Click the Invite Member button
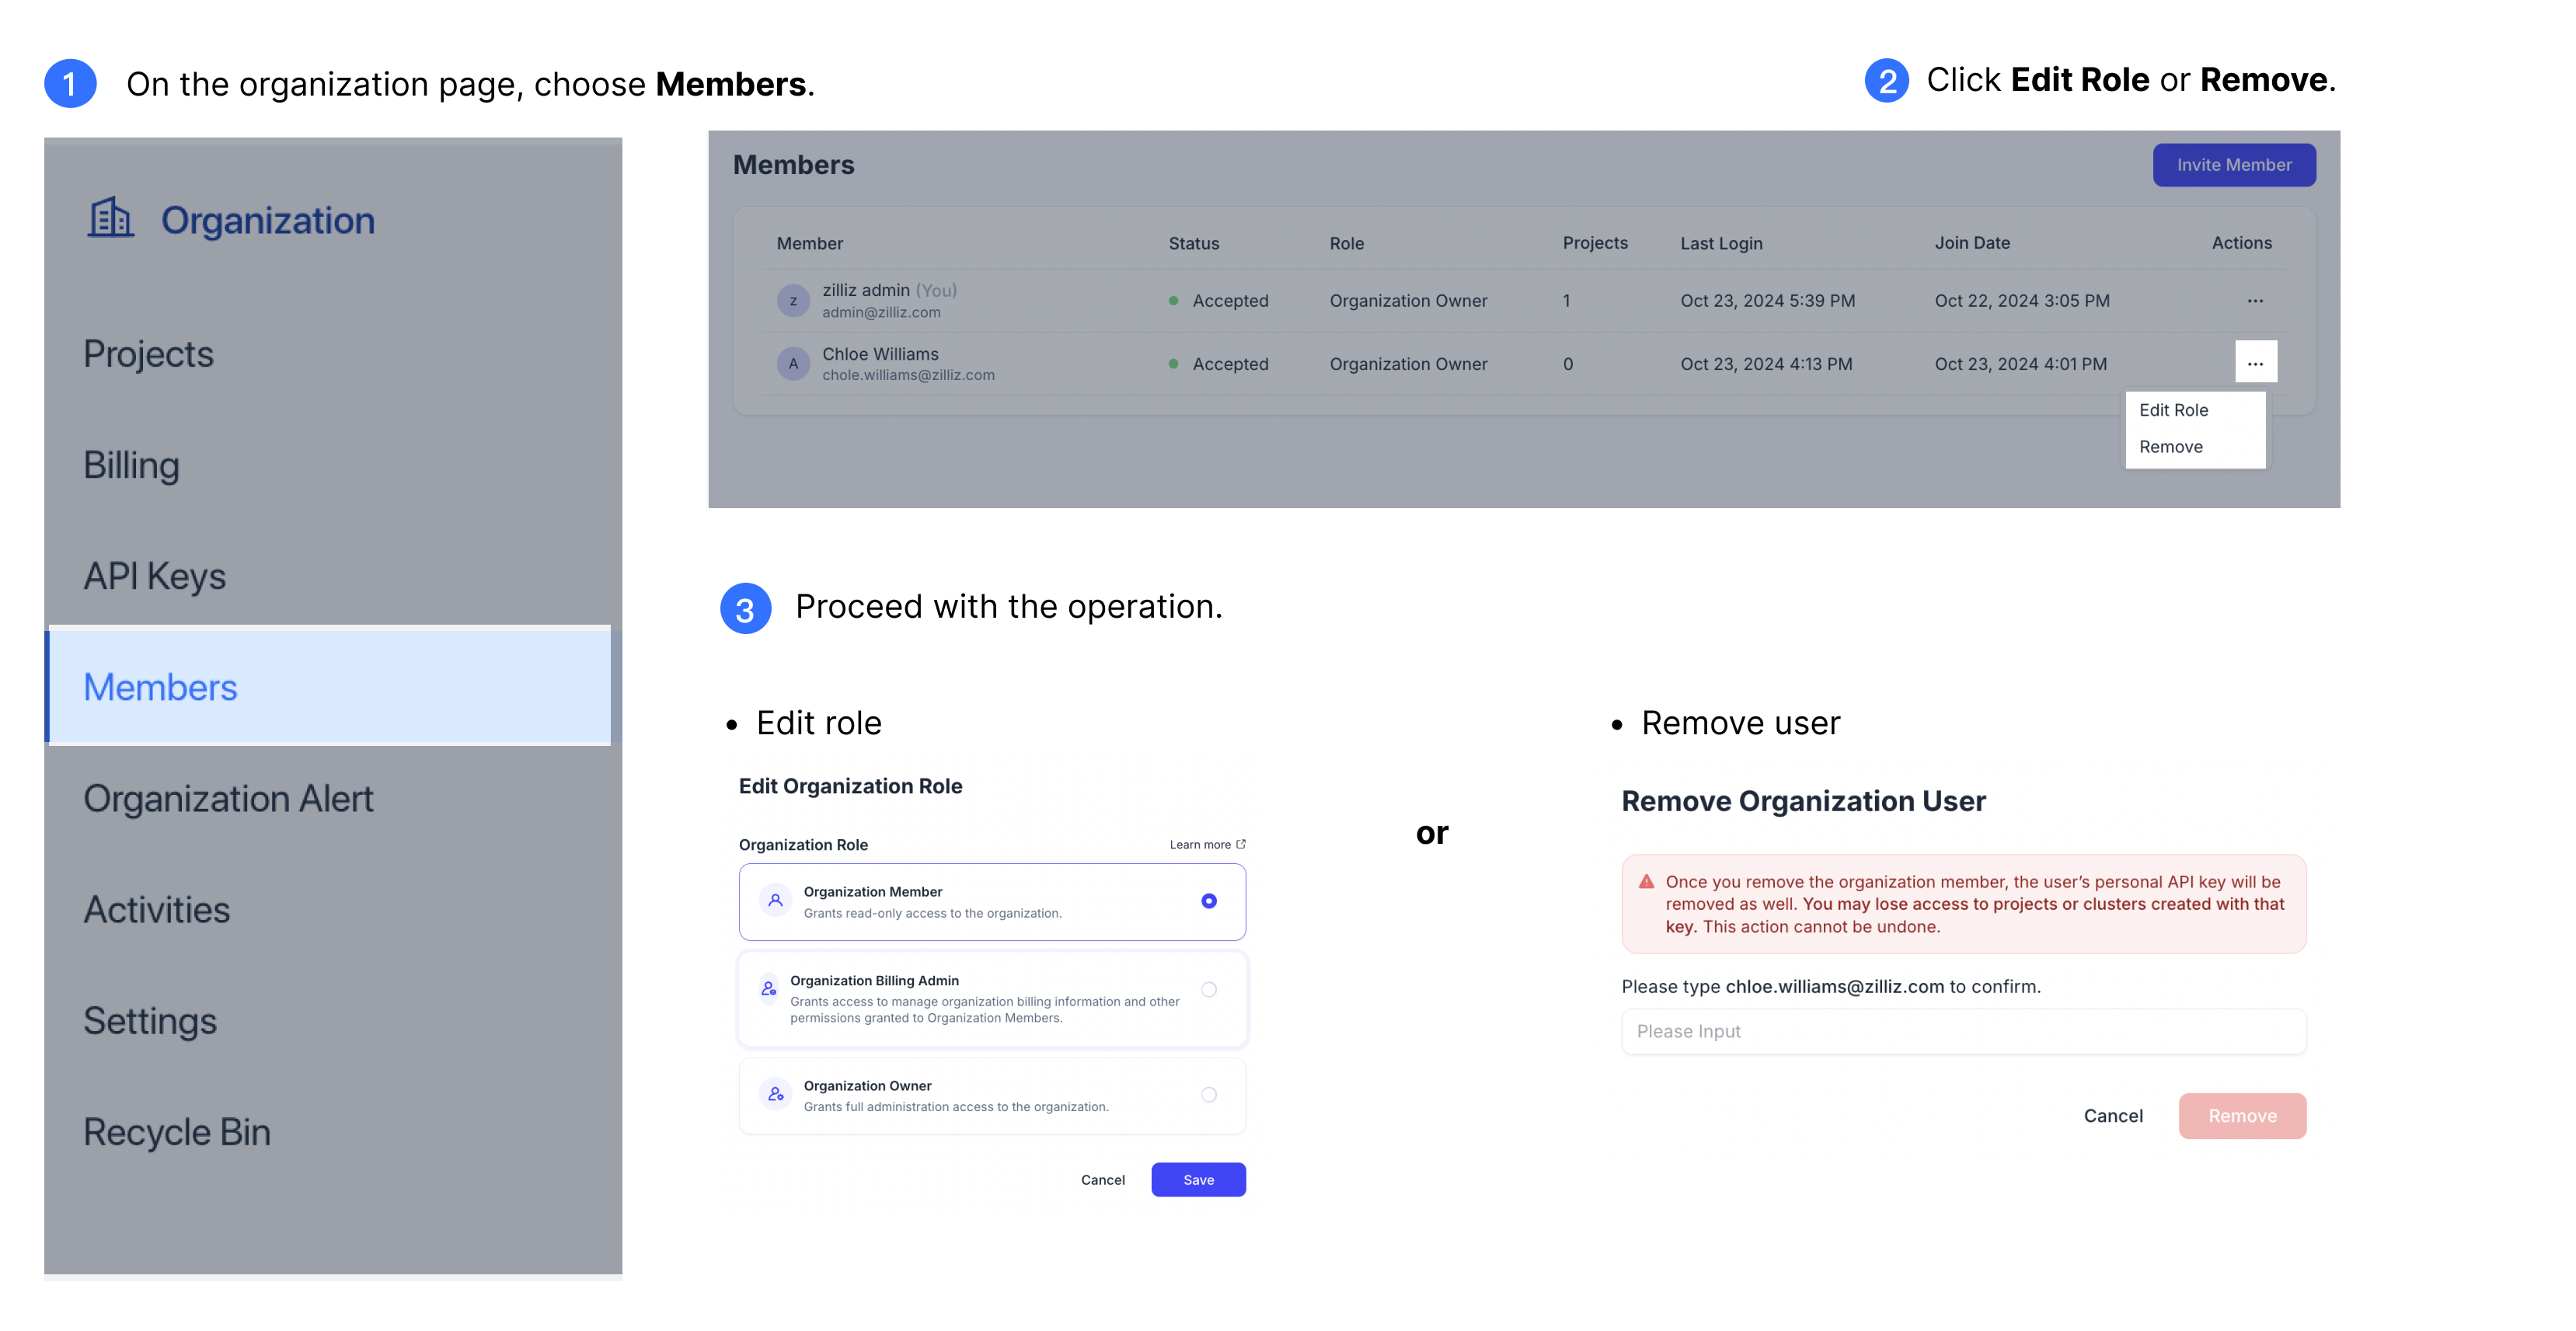This screenshot has height=1331, width=2576. point(2233,164)
